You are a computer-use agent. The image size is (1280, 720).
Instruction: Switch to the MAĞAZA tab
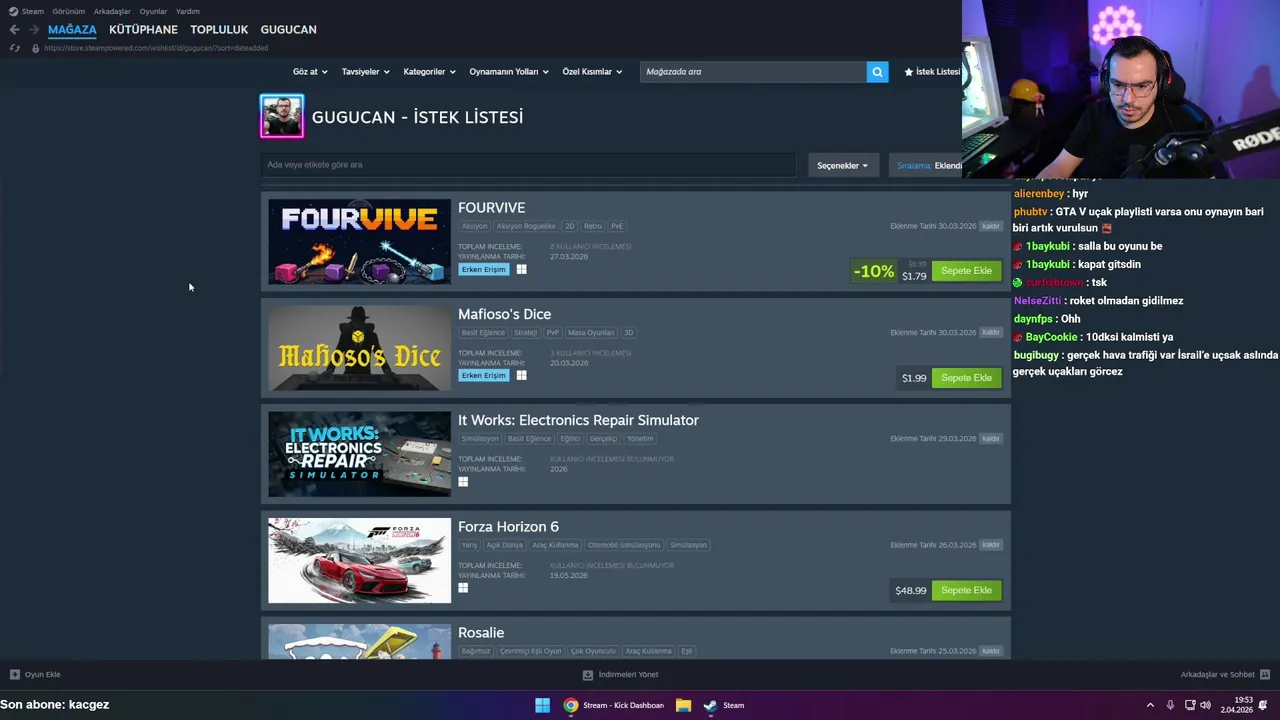click(72, 30)
